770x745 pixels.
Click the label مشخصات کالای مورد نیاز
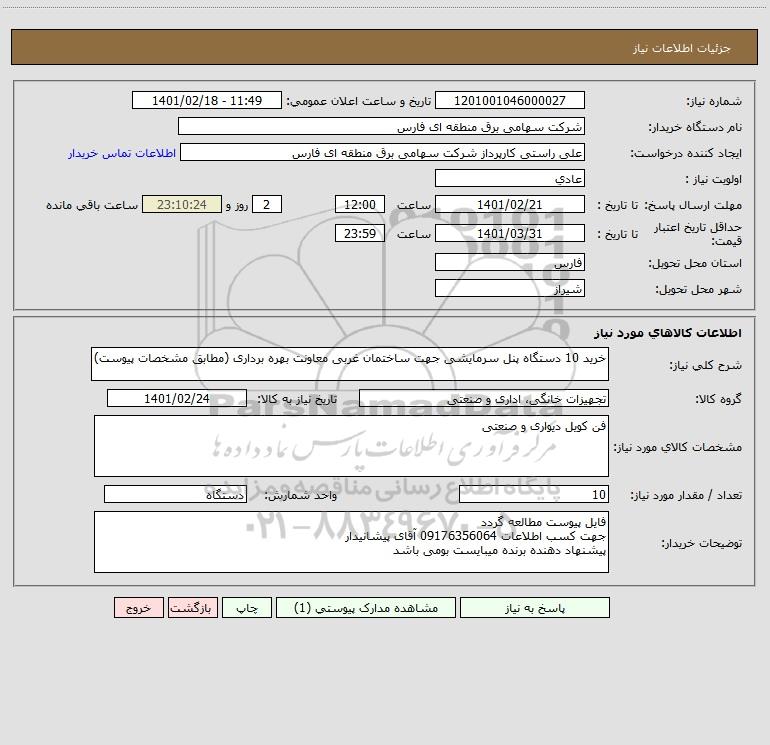(x=678, y=447)
